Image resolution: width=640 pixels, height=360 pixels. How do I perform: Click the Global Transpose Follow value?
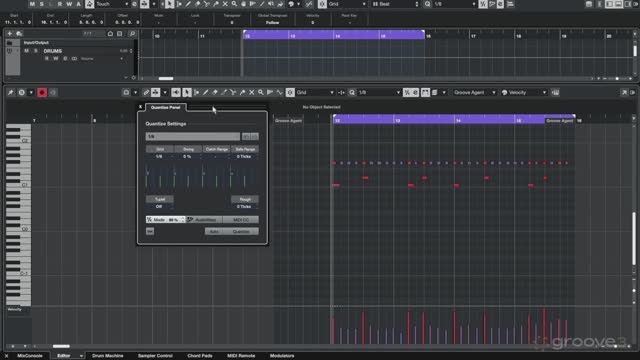click(x=272, y=22)
